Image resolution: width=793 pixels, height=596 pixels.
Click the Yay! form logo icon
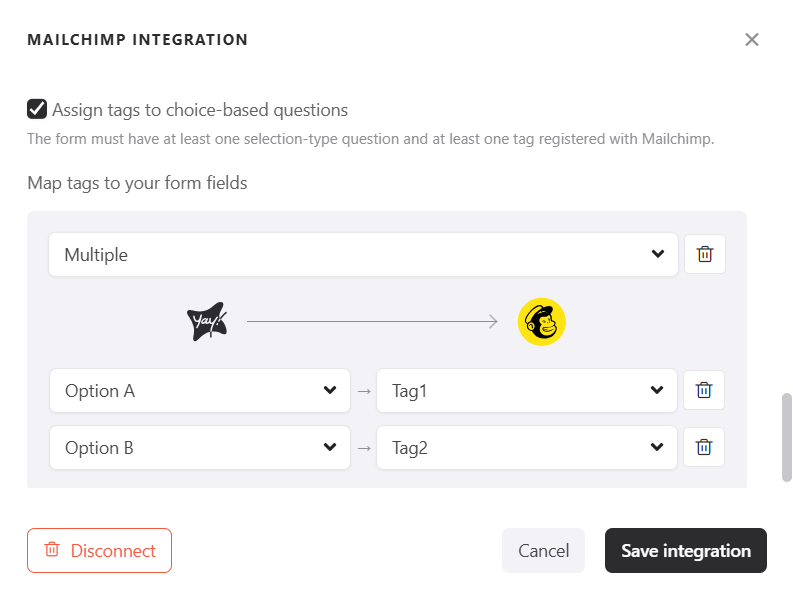(207, 321)
